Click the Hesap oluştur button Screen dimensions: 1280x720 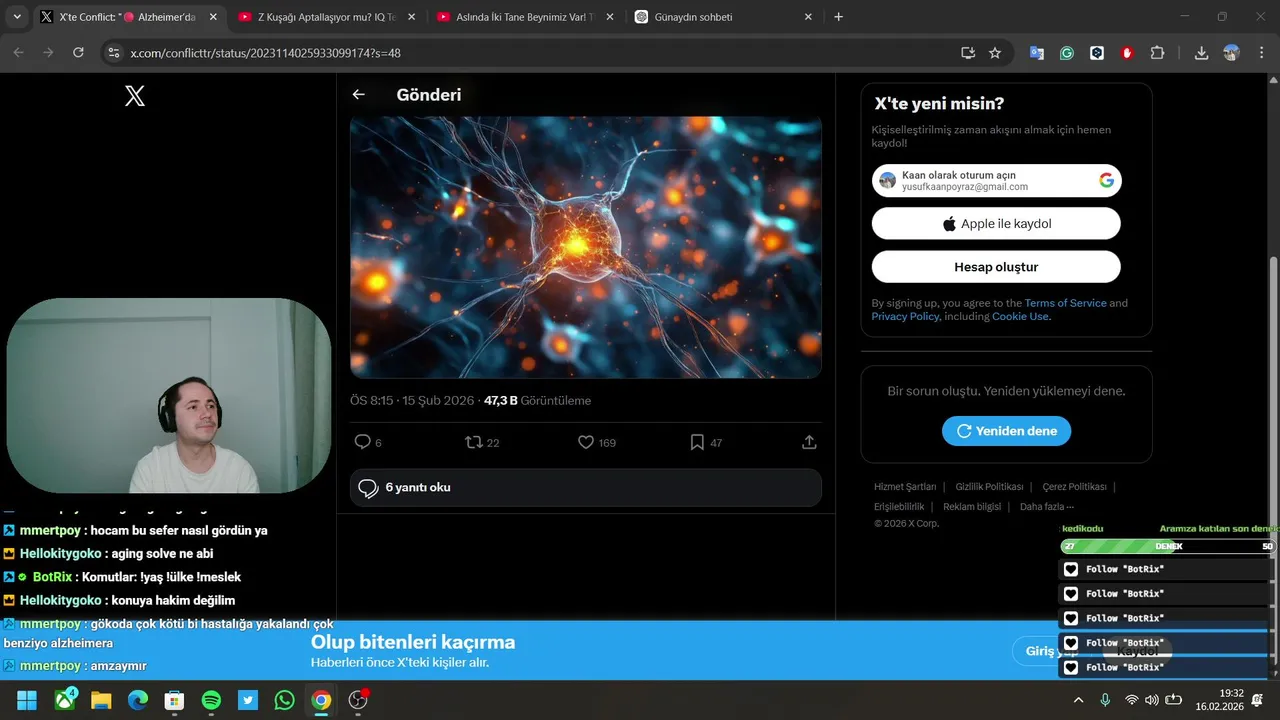pos(996,267)
